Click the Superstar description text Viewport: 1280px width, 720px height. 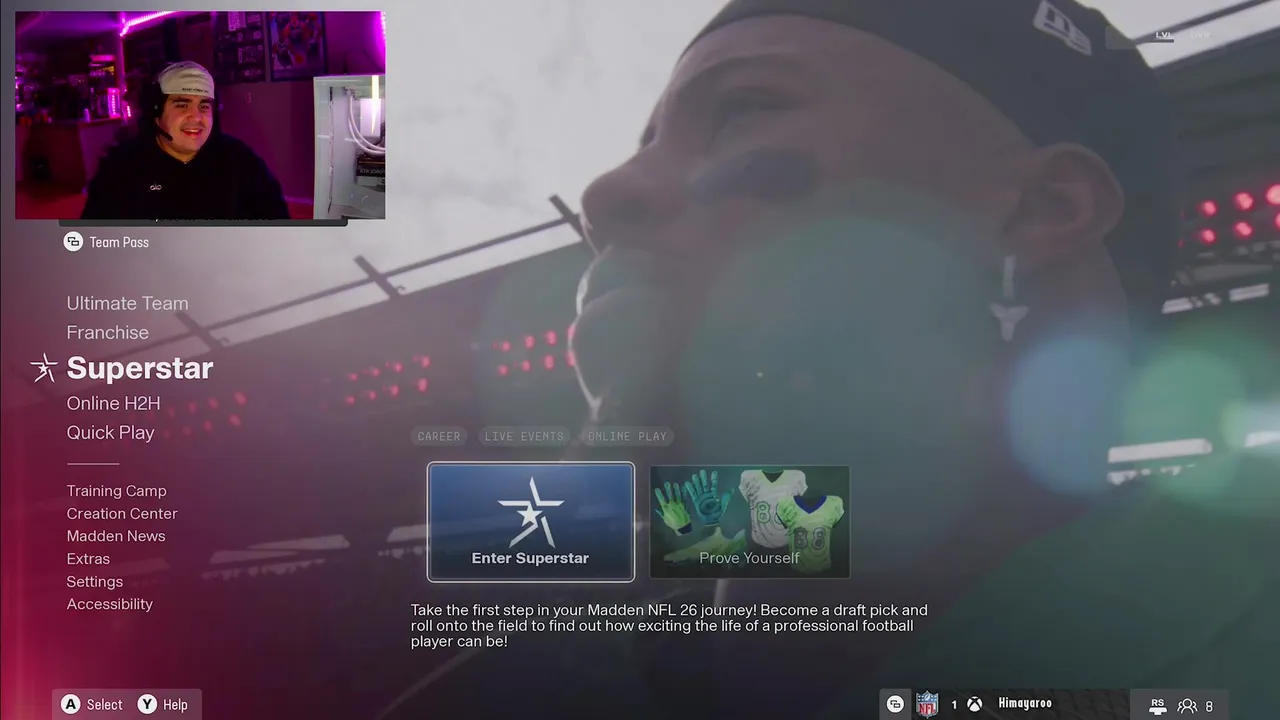[x=669, y=625]
